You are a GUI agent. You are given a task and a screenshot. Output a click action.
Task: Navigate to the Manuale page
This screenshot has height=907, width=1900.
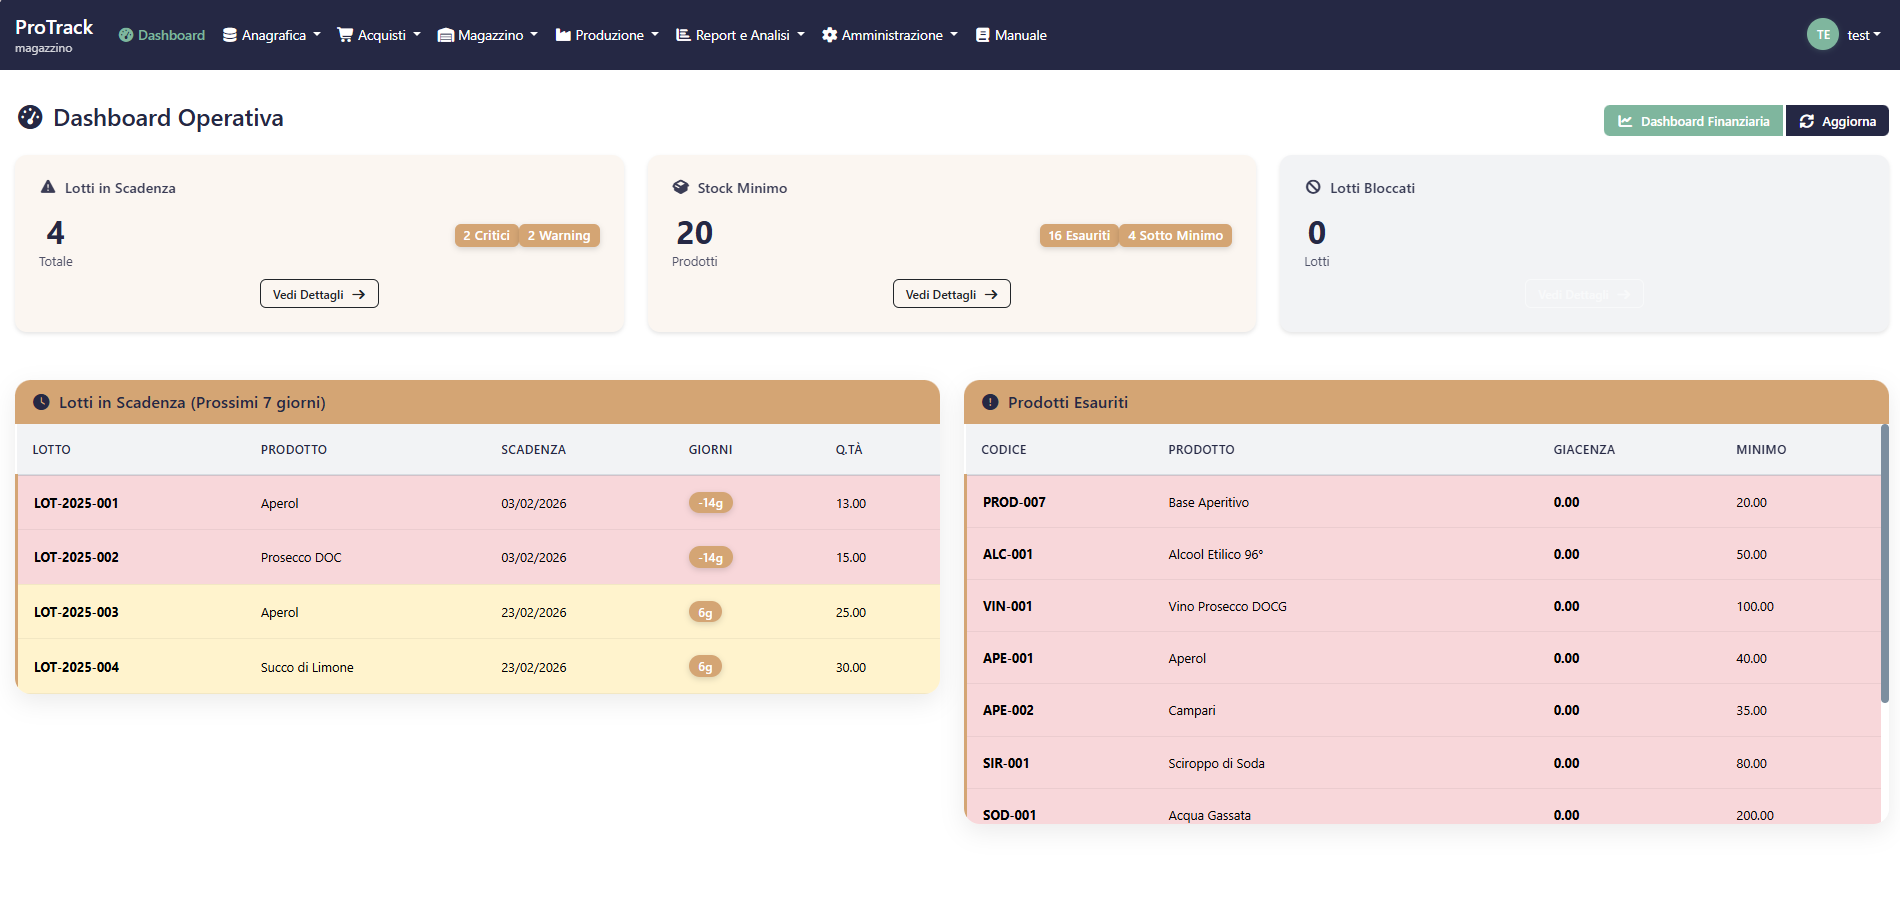pos(1011,34)
